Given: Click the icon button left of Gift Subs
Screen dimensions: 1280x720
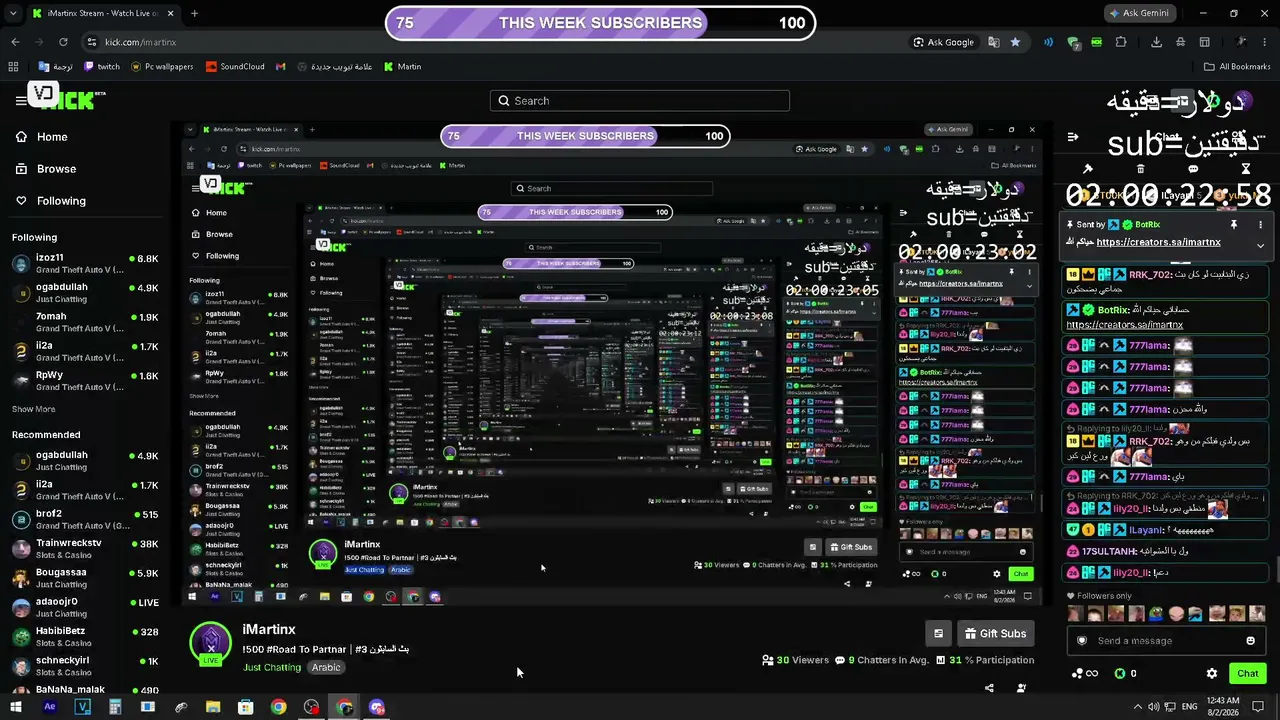Looking at the screenshot, I should [x=938, y=633].
